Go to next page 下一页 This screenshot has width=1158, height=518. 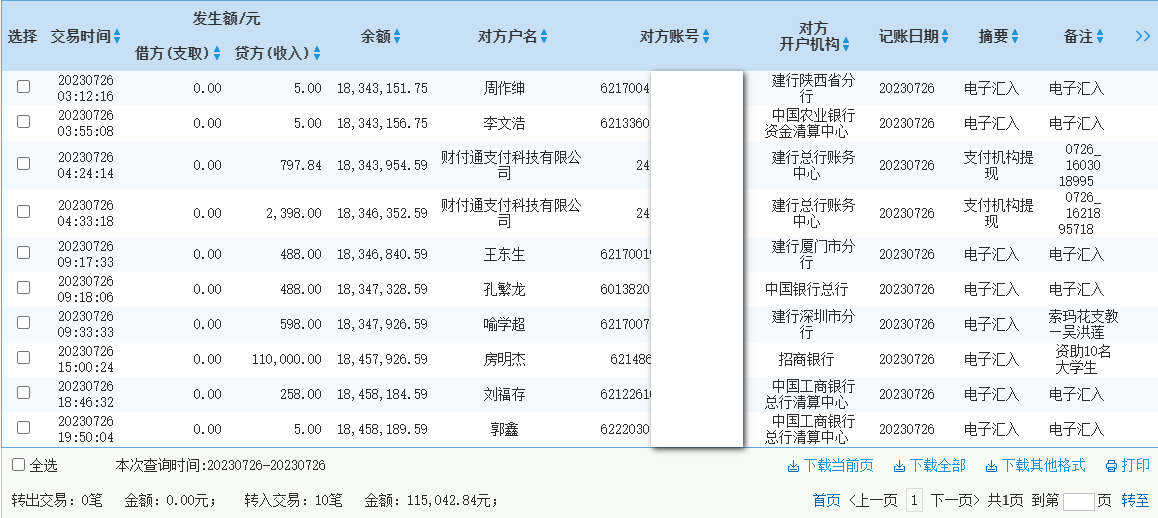[955, 501]
